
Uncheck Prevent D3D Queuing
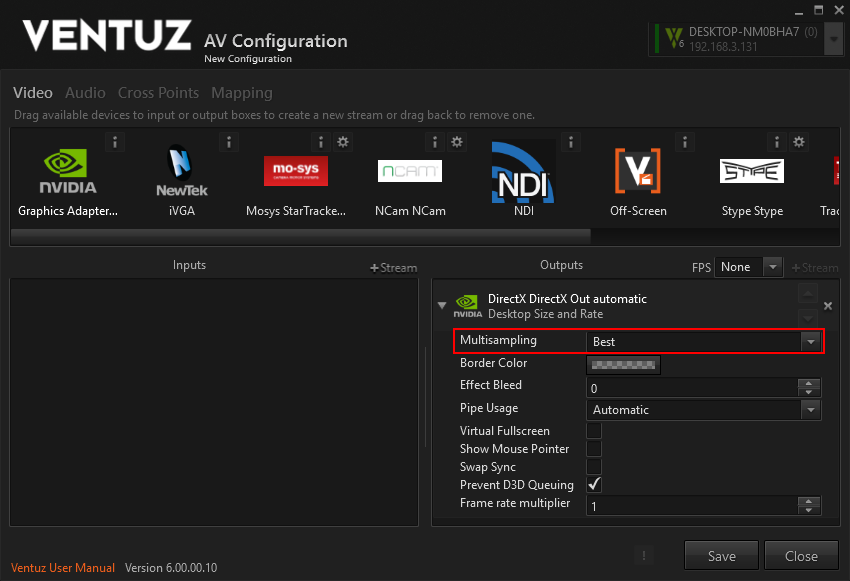(x=594, y=485)
